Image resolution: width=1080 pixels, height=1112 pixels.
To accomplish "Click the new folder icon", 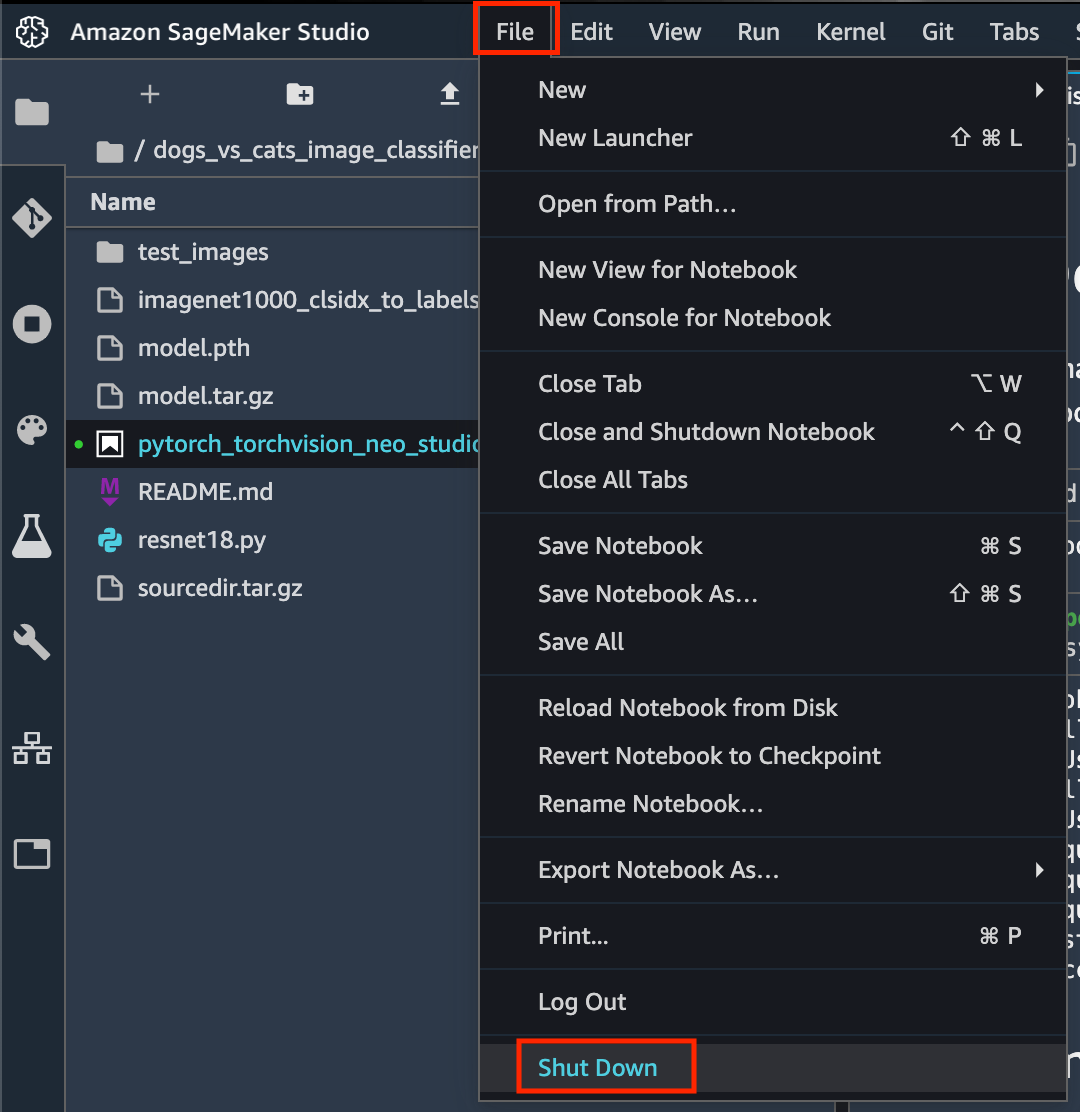I will pos(299,94).
